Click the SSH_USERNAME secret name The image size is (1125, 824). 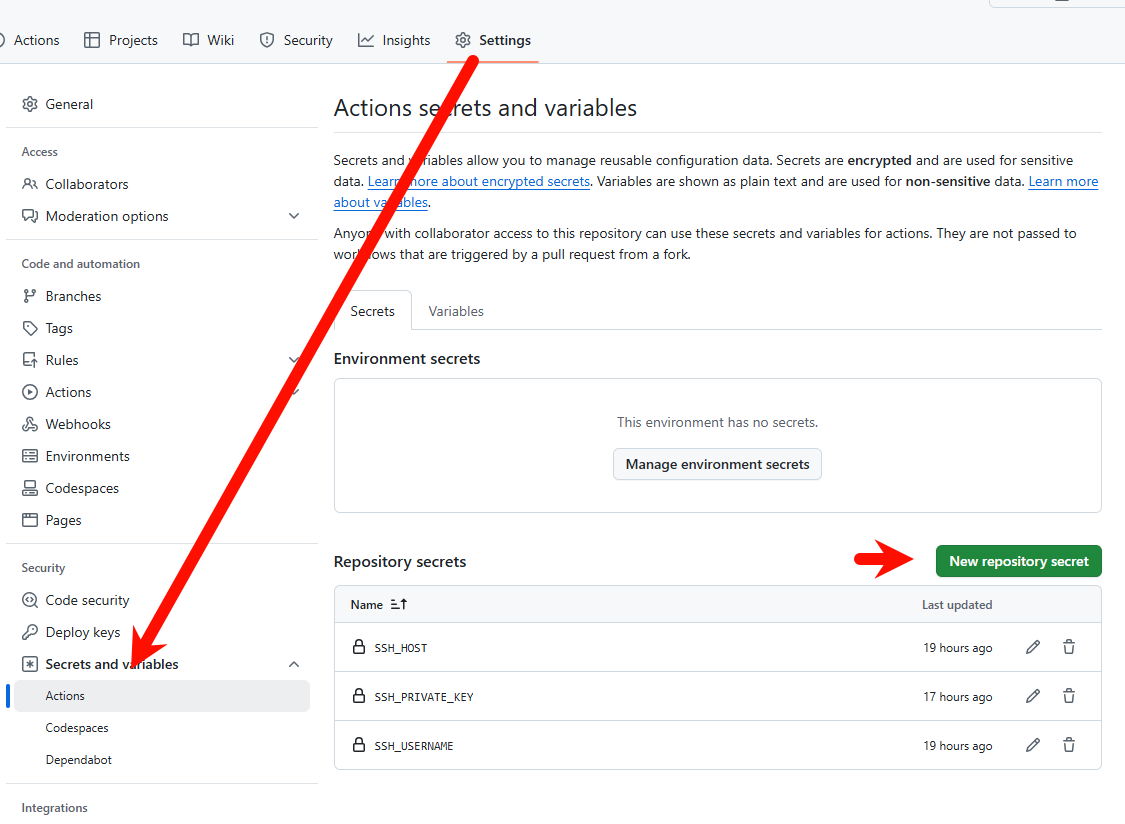pyautogui.click(x=413, y=746)
